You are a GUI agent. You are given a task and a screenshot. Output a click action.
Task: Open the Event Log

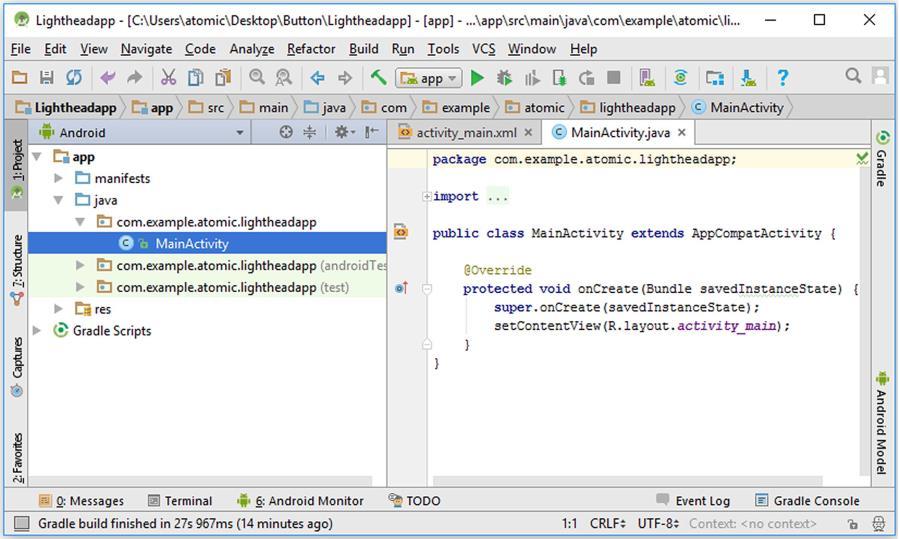(693, 501)
